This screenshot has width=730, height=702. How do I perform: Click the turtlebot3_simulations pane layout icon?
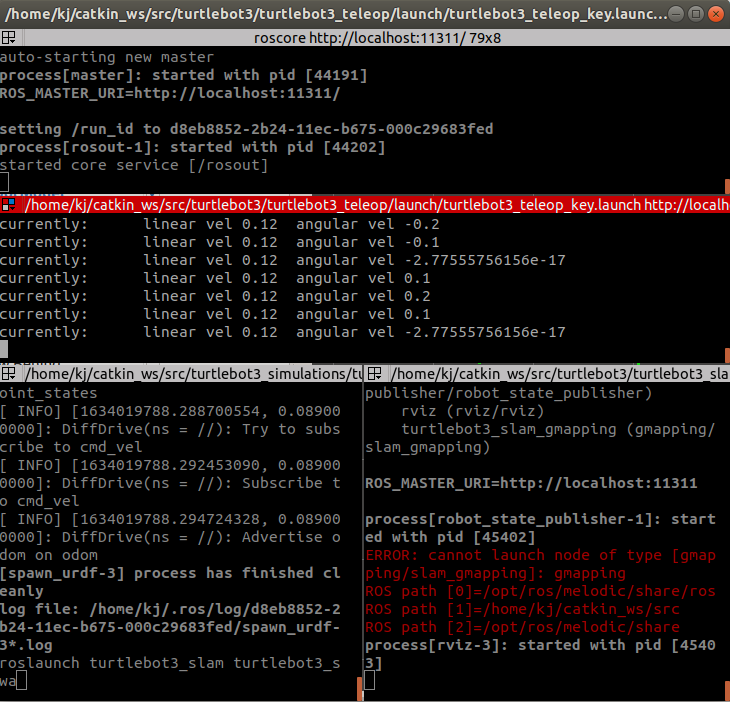pyautogui.click(x=8, y=373)
